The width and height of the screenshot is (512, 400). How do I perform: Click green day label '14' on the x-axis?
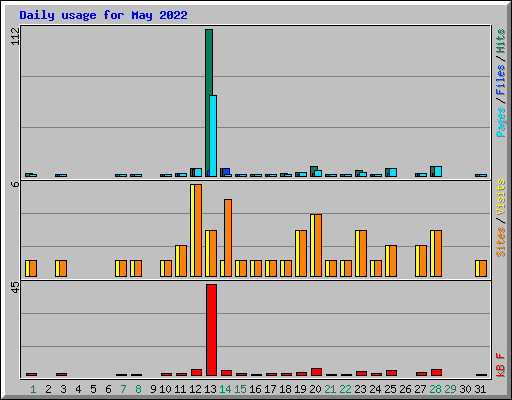click(225, 389)
